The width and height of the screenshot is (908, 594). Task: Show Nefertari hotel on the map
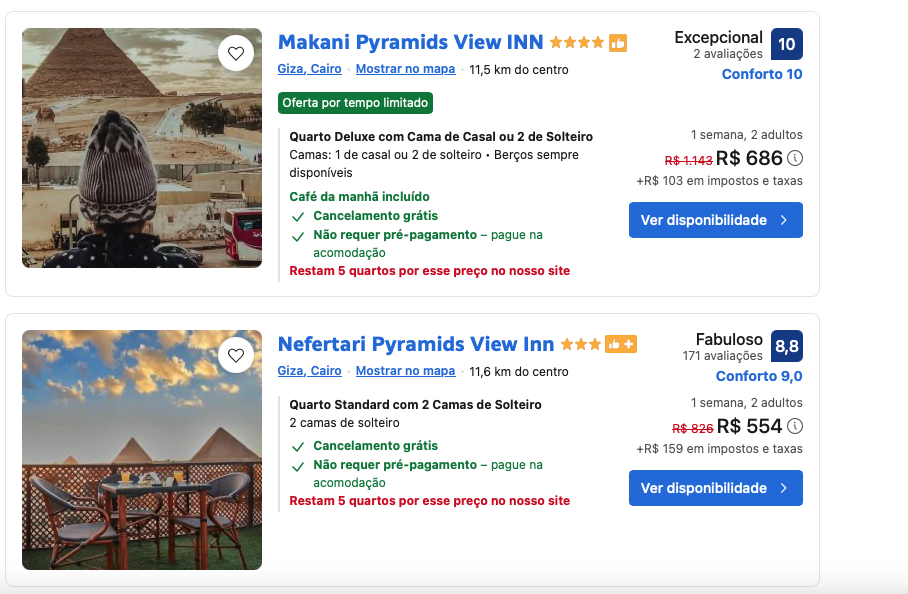[x=405, y=371]
